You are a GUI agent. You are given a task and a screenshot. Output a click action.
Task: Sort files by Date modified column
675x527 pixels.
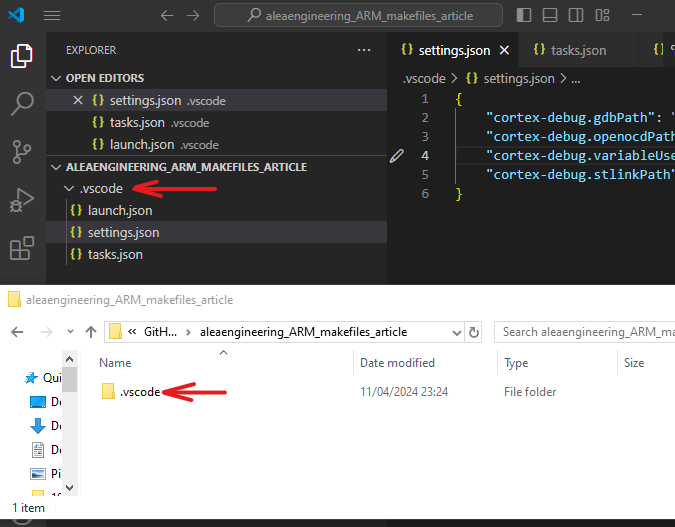pos(397,363)
